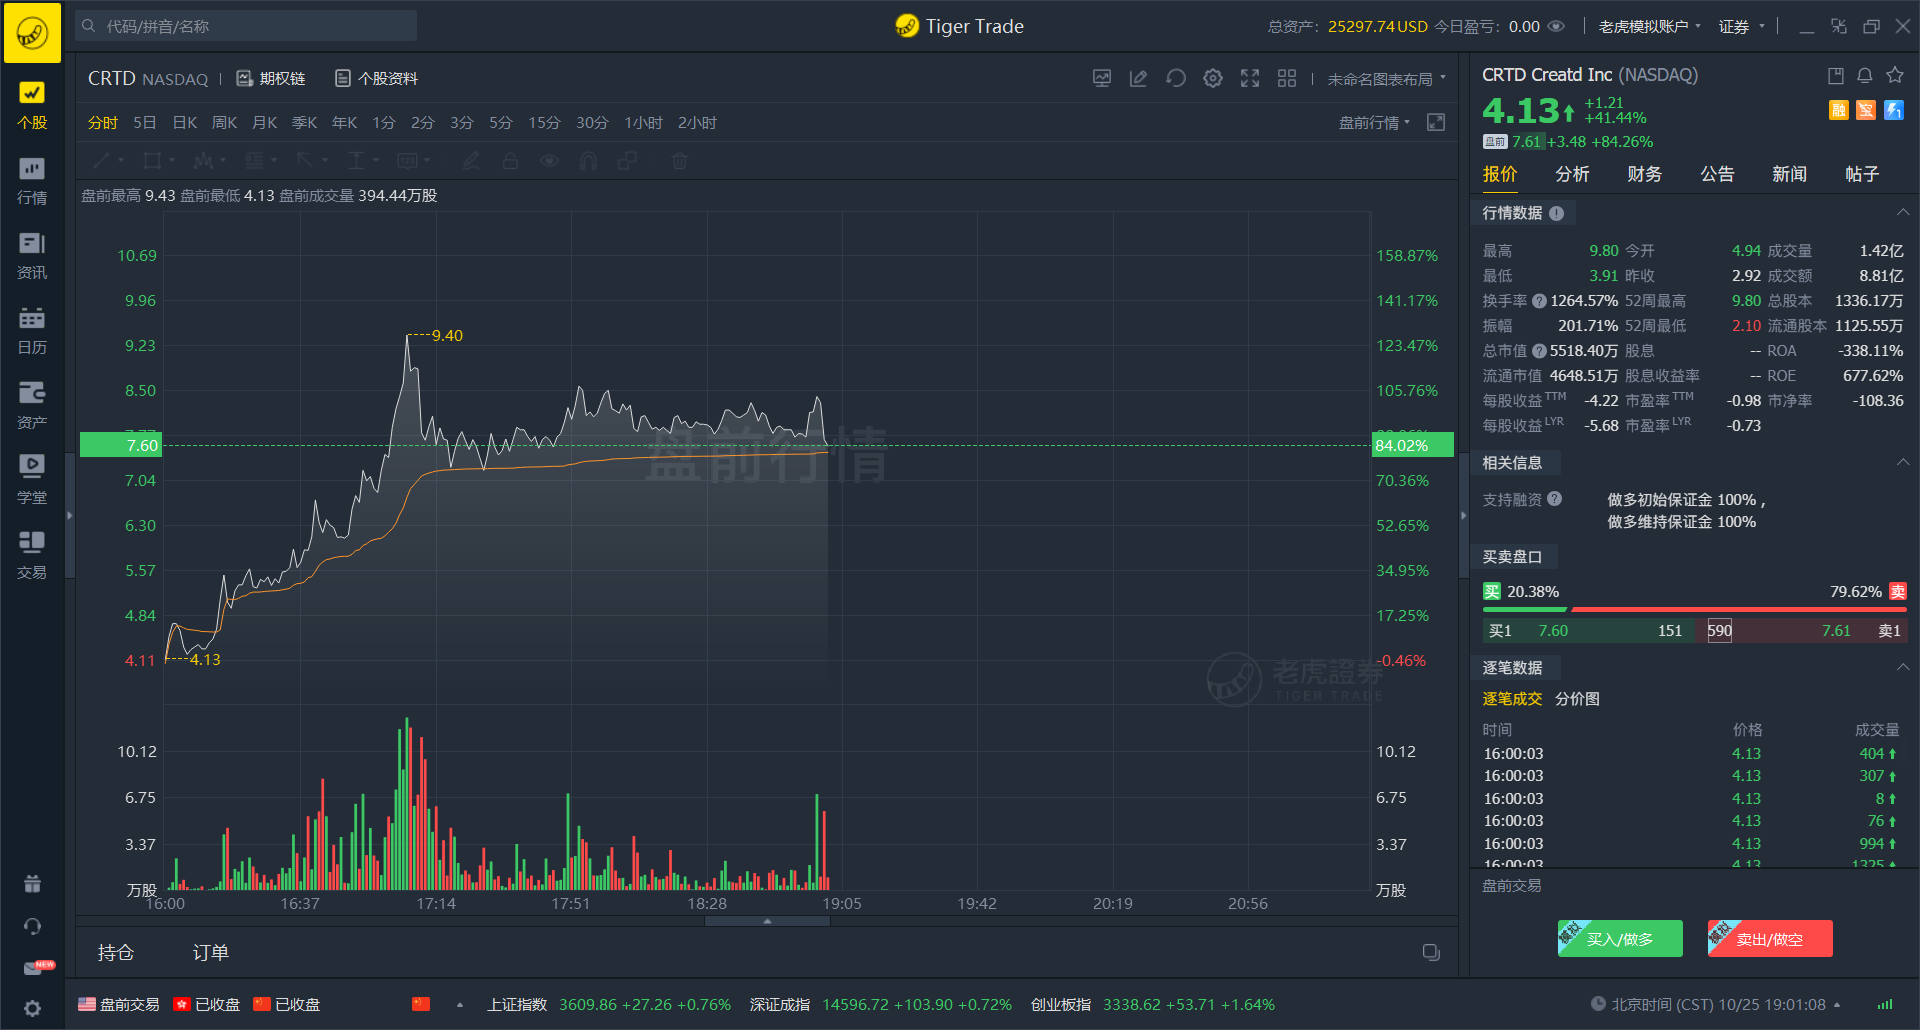Open the 日历 calendar section in sidebar
The height and width of the screenshot is (1030, 1920).
(x=32, y=331)
